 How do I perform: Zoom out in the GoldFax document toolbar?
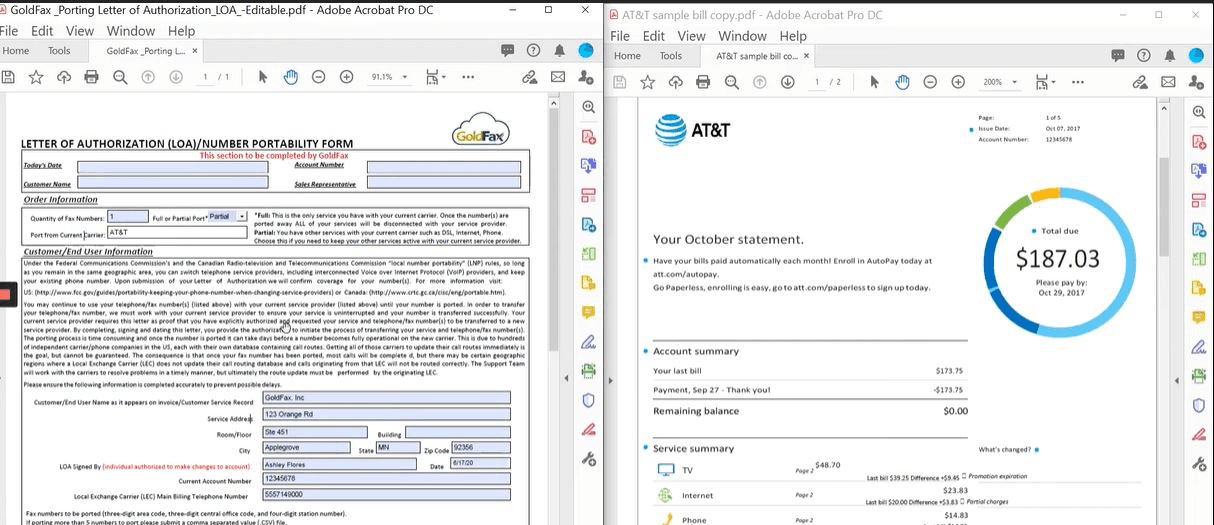[318, 77]
